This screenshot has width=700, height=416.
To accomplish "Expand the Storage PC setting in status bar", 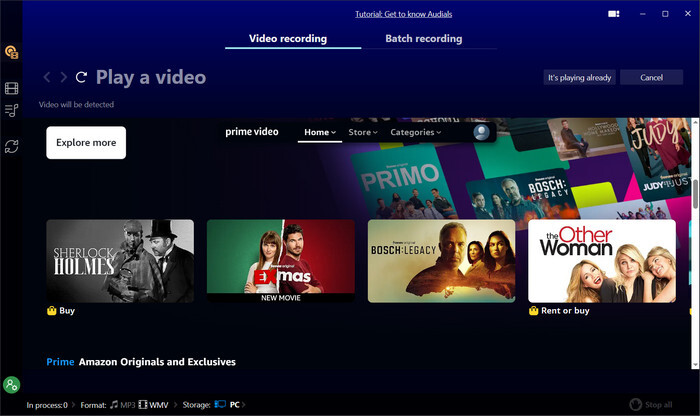I will (x=231, y=405).
